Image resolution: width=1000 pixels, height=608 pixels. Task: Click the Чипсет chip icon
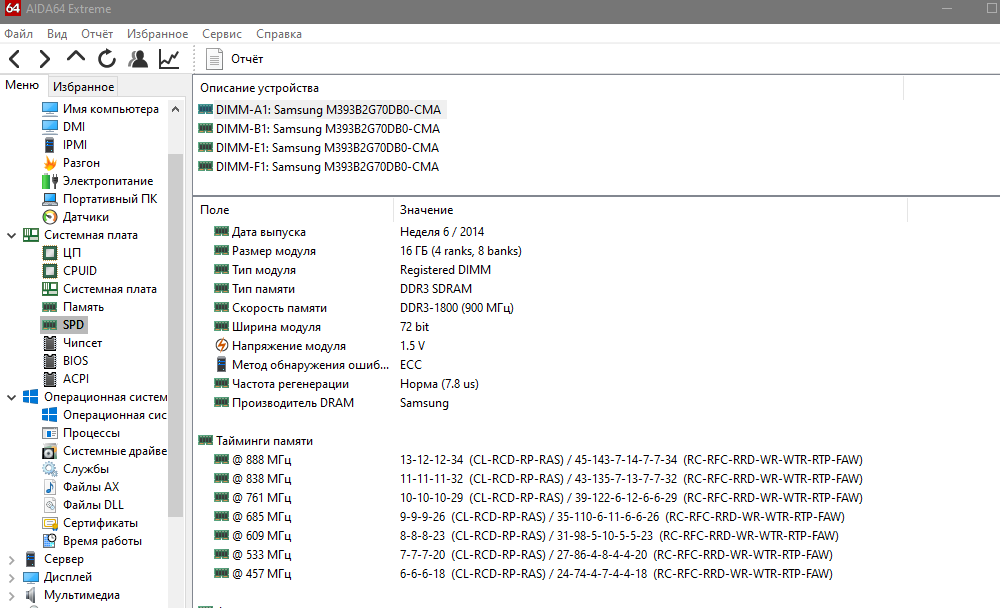tap(50, 343)
